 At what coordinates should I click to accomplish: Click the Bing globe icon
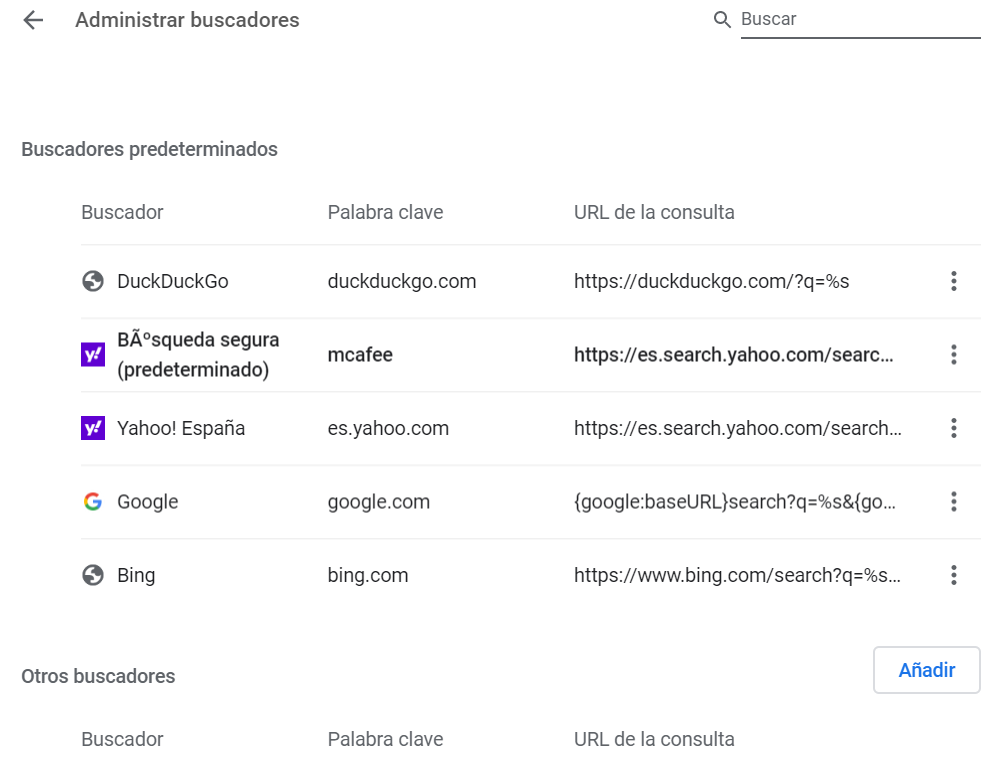pyautogui.click(x=93, y=576)
